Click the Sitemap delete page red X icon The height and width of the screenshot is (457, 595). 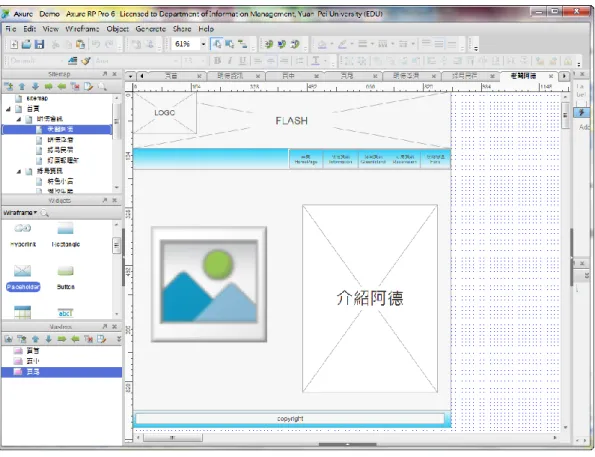(75, 87)
